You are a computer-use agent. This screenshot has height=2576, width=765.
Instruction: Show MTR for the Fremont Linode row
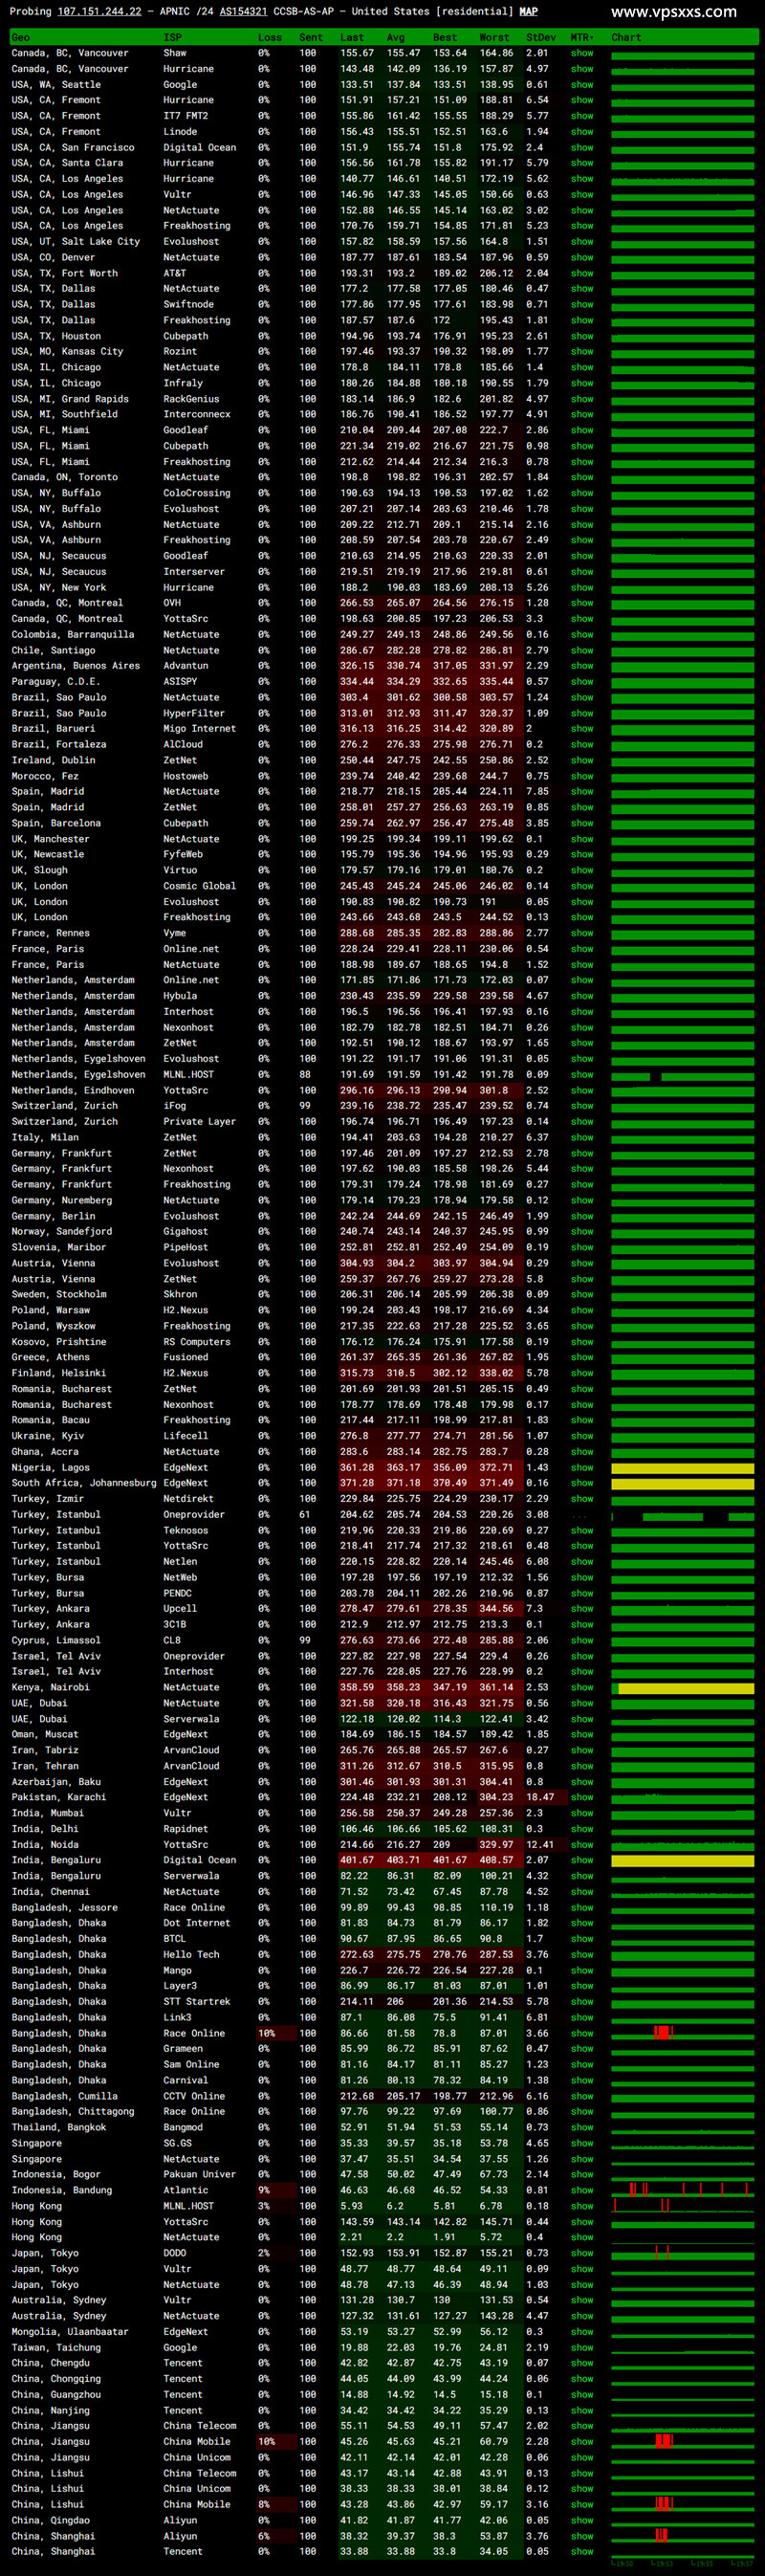click(582, 132)
